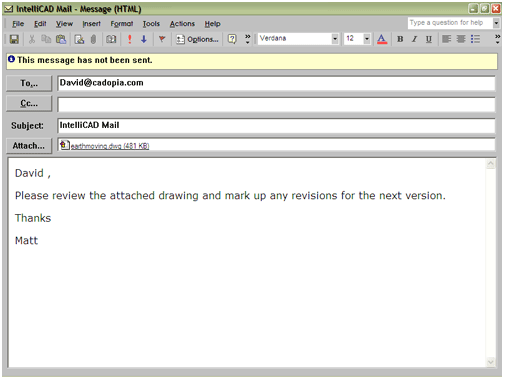Click the Copy icon

point(46,39)
